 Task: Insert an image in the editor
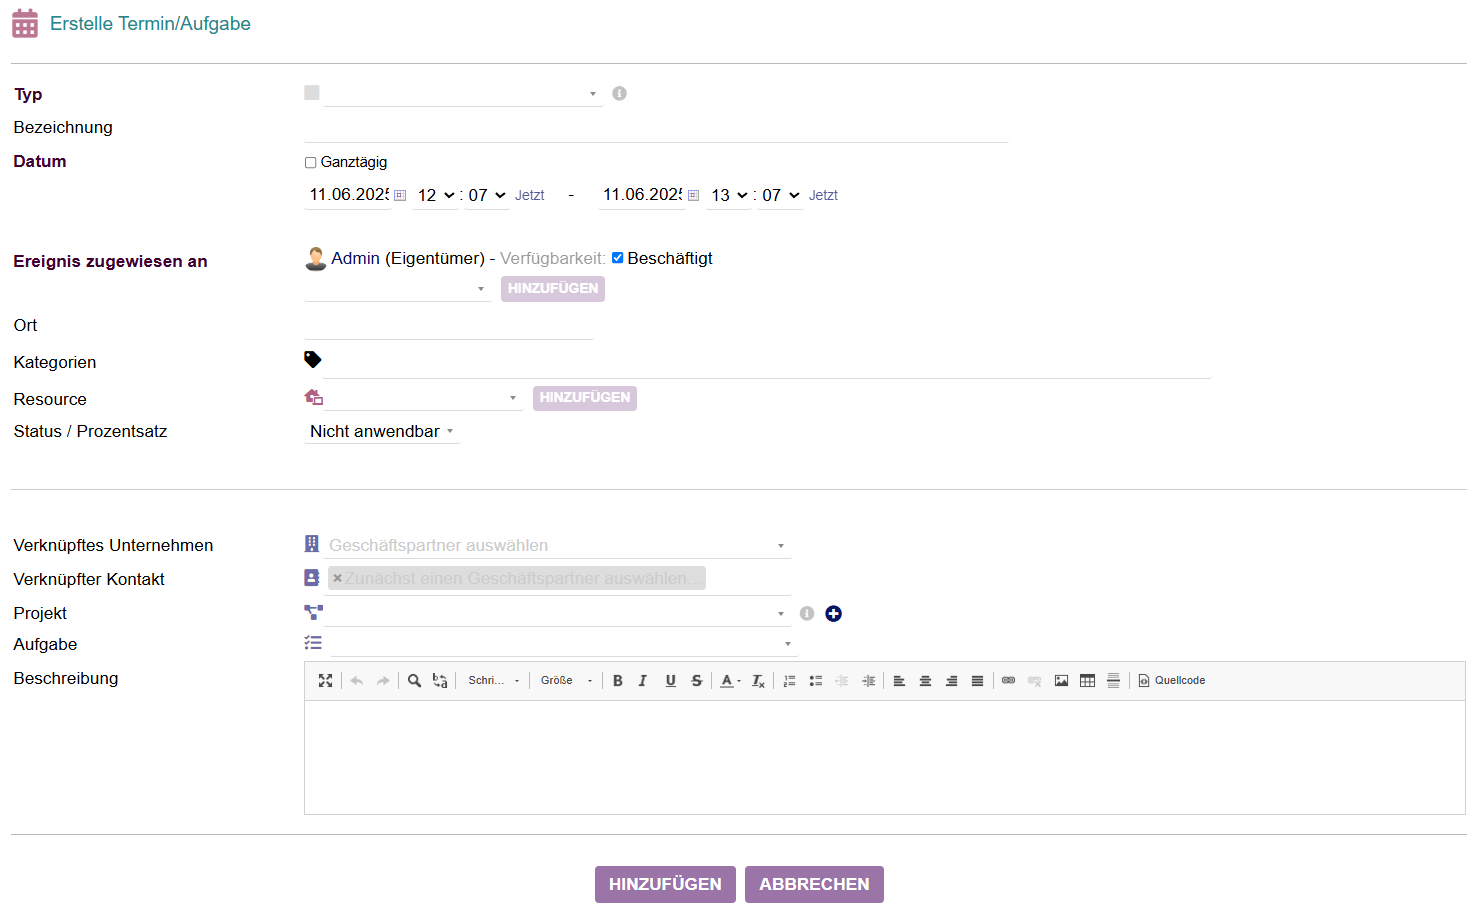click(1061, 681)
